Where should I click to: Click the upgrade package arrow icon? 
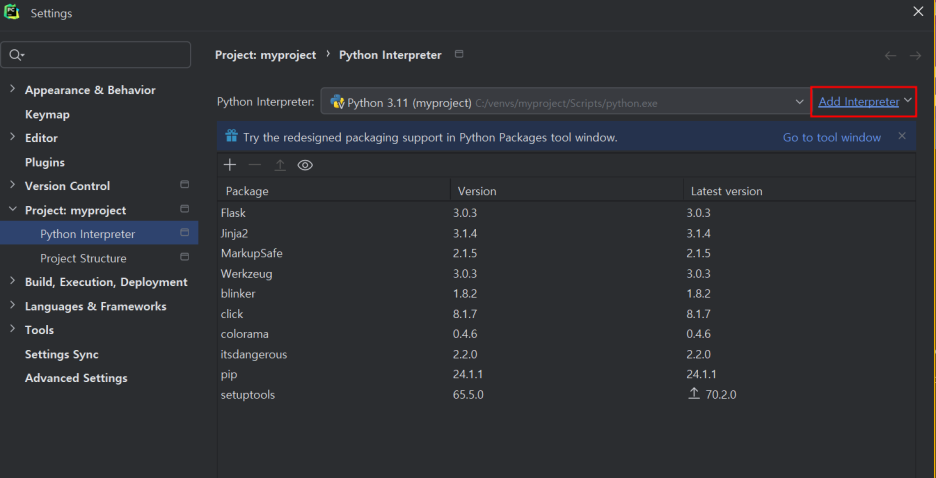tap(280, 165)
